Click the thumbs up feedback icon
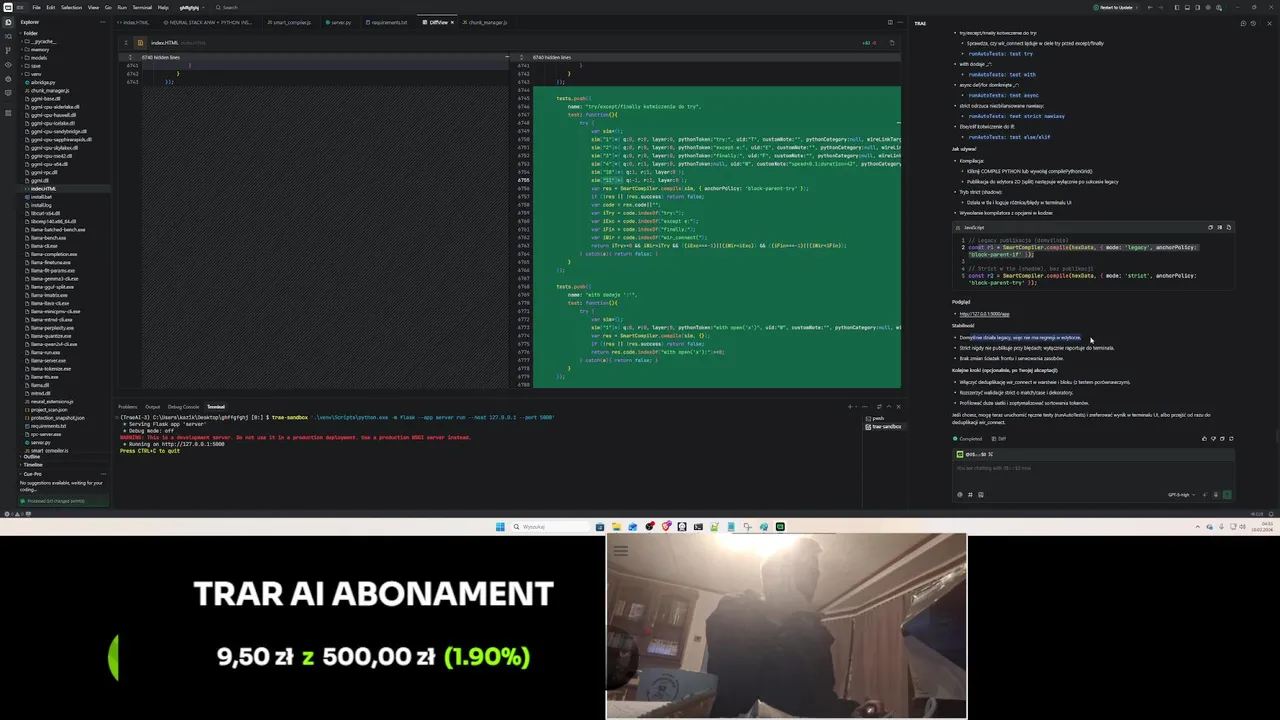 pyautogui.click(x=1204, y=438)
